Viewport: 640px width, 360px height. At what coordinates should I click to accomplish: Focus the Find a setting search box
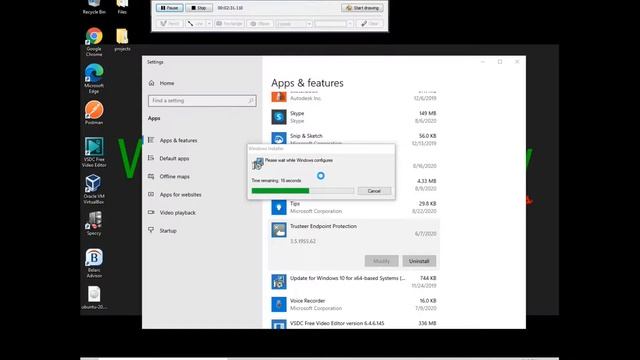click(202, 100)
